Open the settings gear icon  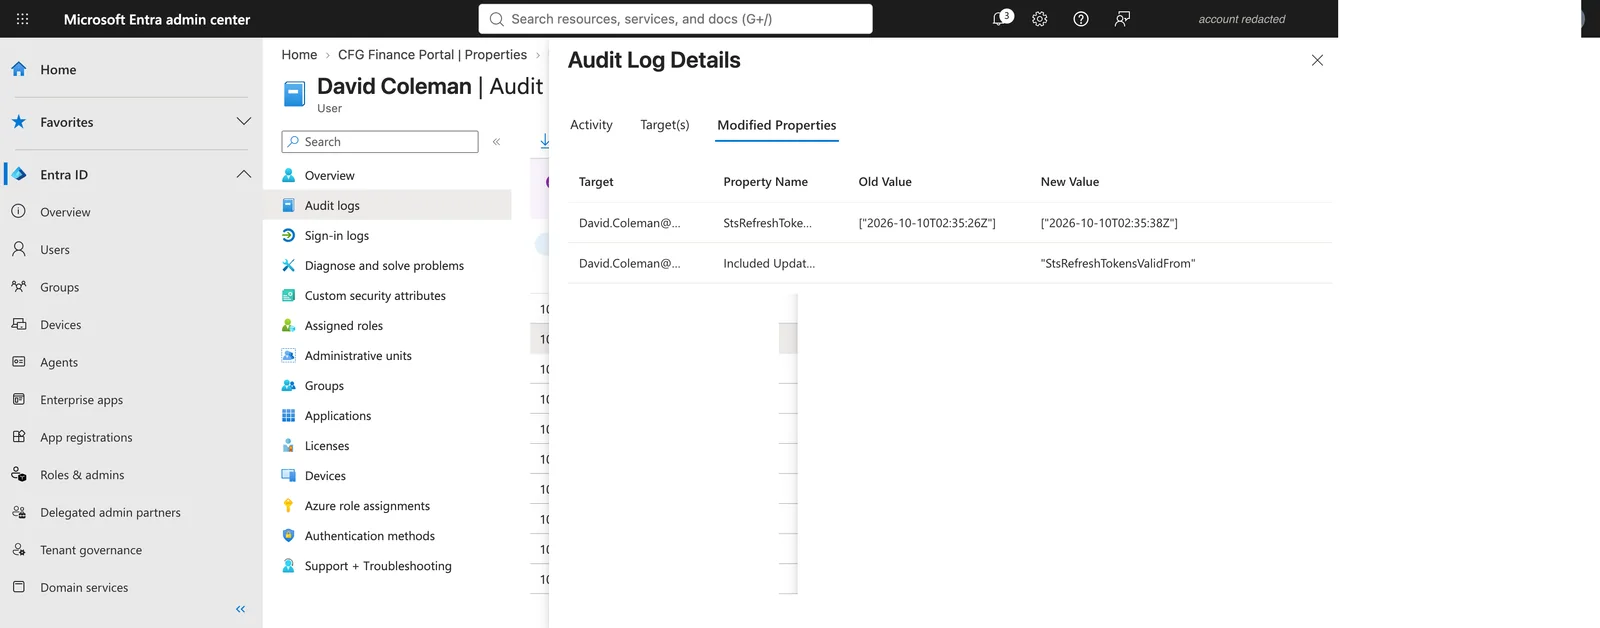[x=1040, y=19]
